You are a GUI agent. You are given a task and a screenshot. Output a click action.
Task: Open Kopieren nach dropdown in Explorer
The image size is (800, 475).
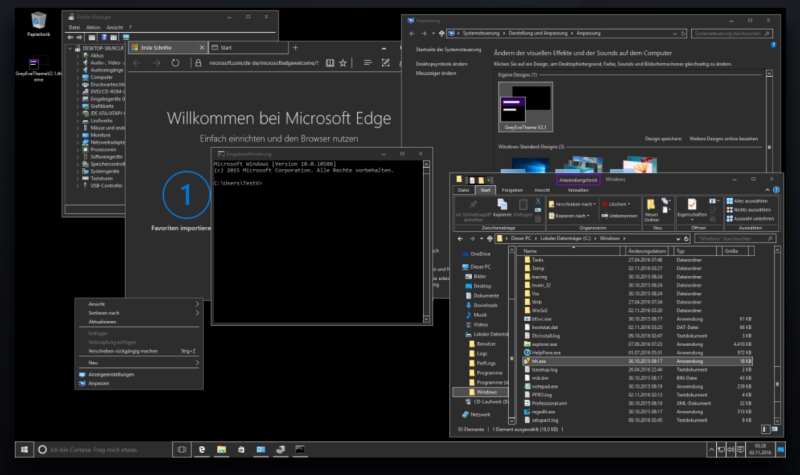(569, 216)
